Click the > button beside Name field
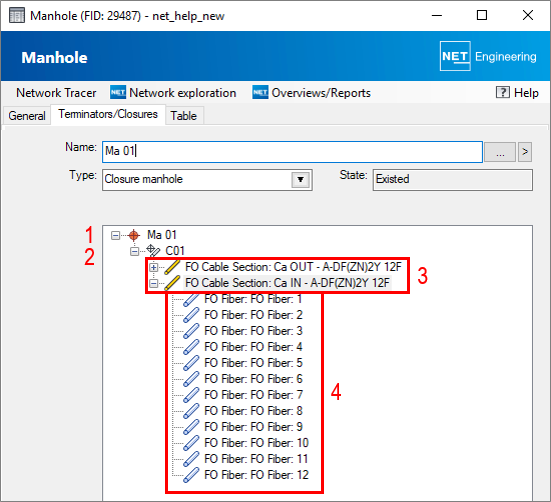This screenshot has height=502, width=551. 525,152
